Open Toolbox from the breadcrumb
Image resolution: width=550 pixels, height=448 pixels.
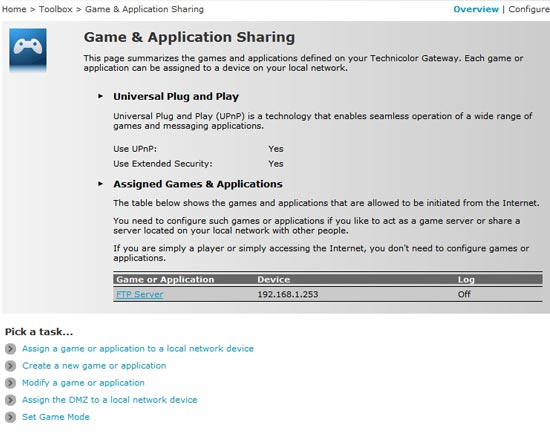[56, 9]
